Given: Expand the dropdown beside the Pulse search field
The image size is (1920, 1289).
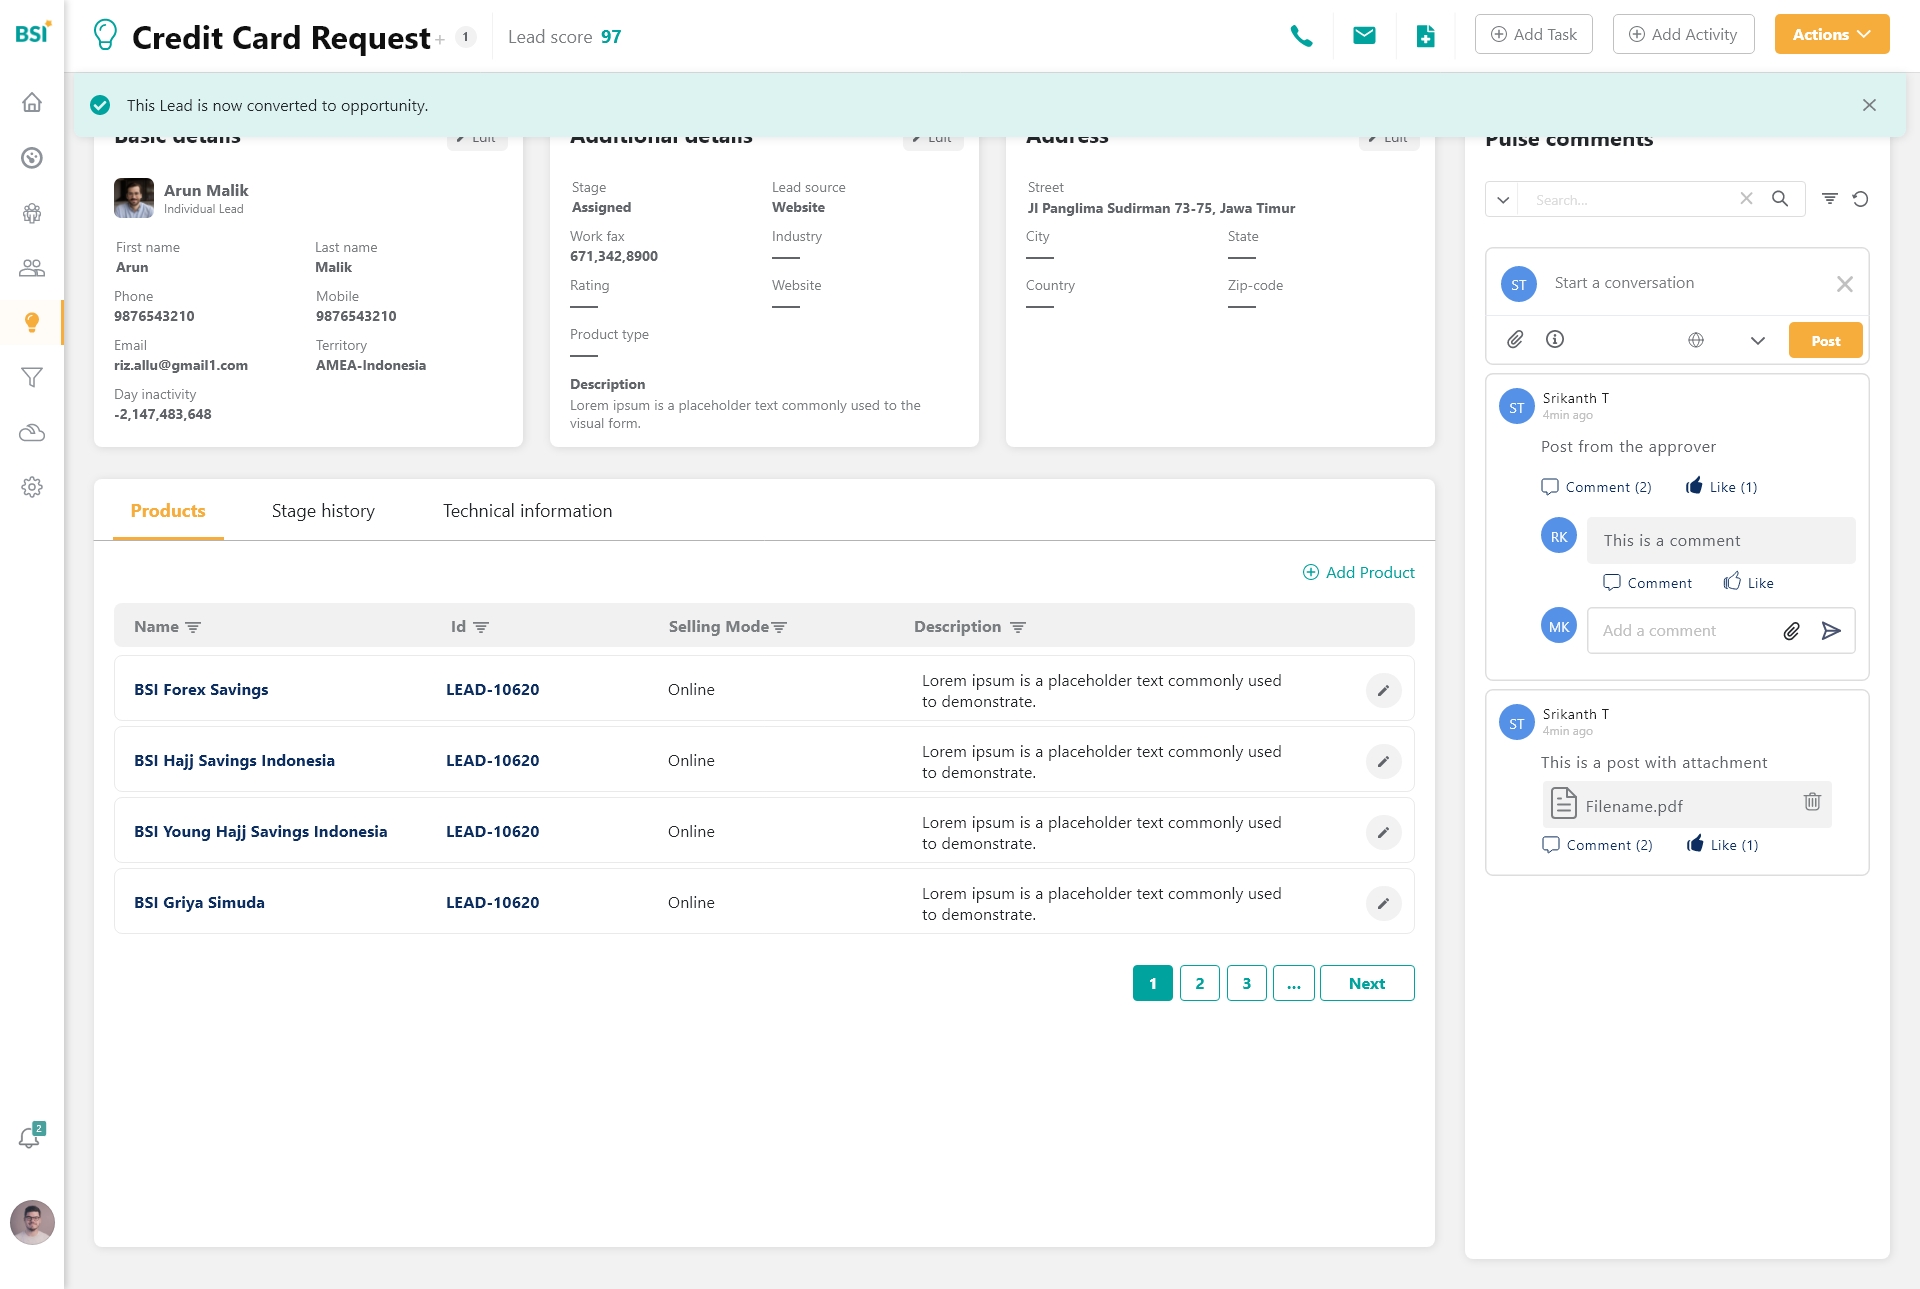Looking at the screenshot, I should pos(1502,199).
